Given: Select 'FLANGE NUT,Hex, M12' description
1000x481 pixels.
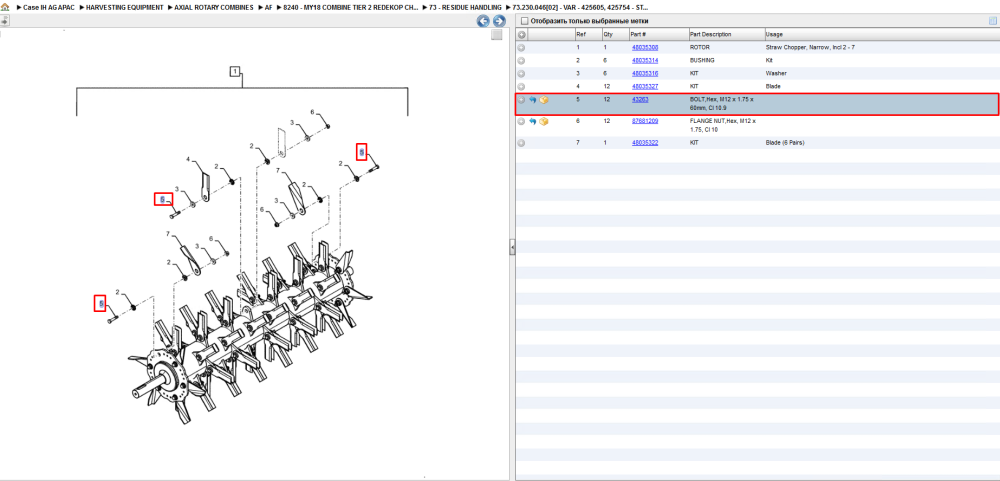Looking at the screenshot, I should [x=722, y=125].
